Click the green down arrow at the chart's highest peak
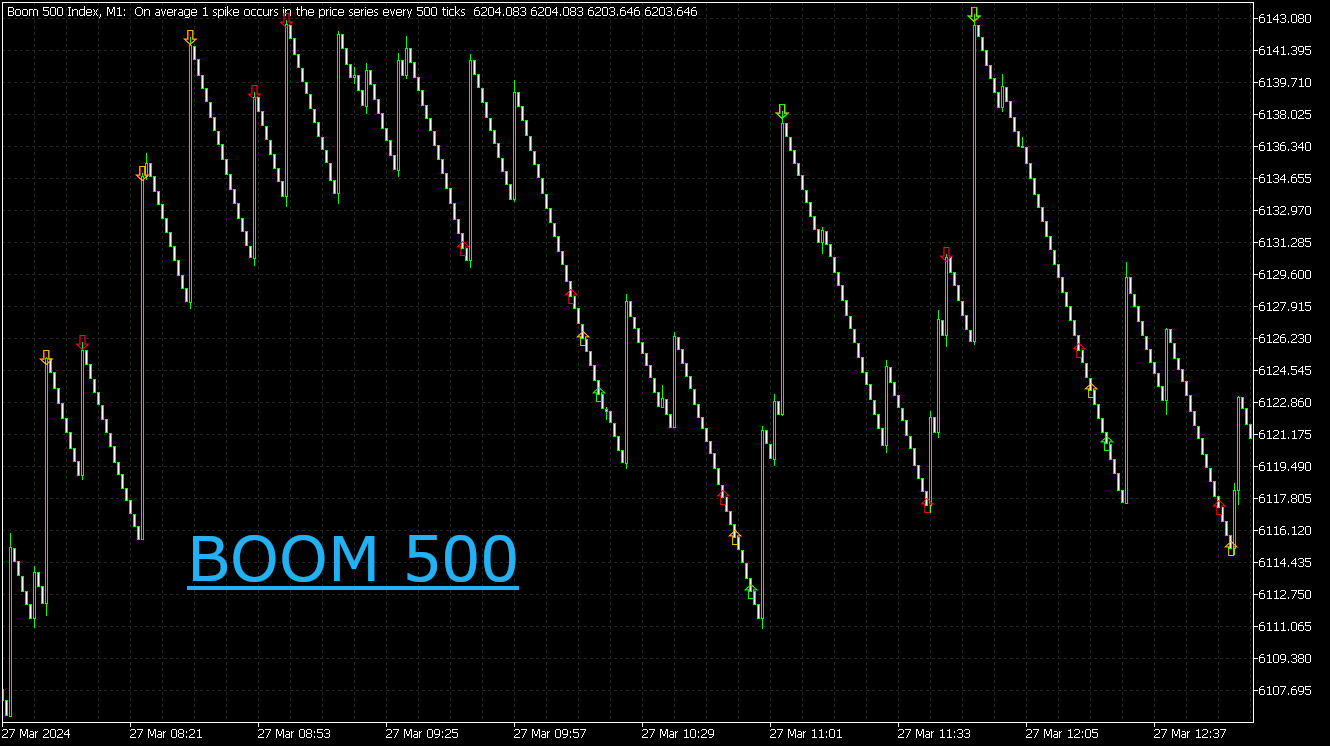 point(974,15)
